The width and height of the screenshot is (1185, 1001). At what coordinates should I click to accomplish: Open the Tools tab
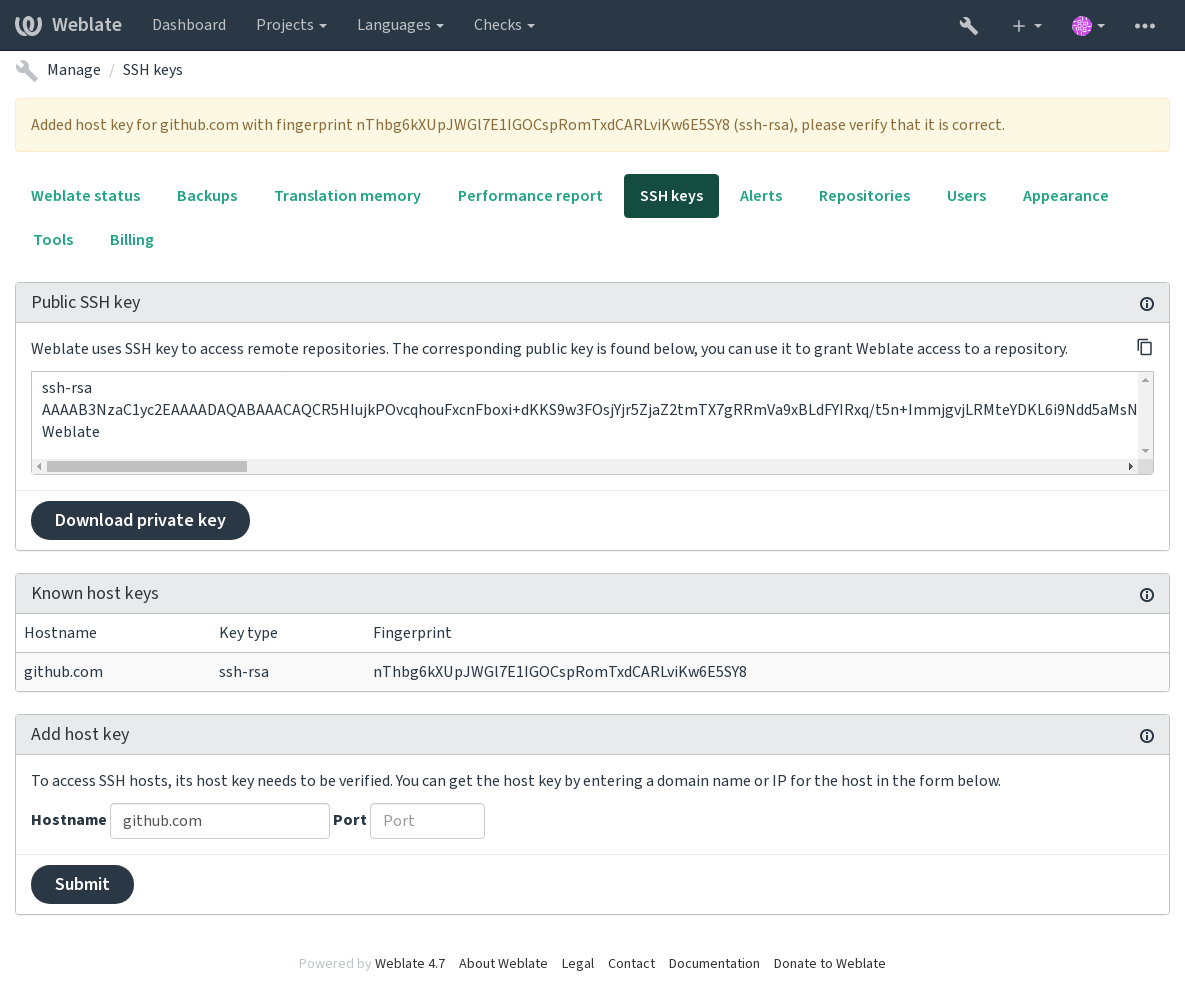tap(53, 239)
